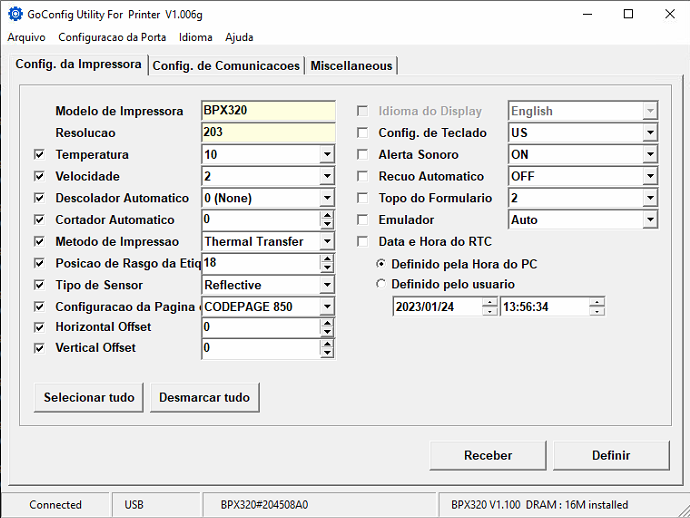The width and height of the screenshot is (690, 518).
Task: Decrease the RTC time spinner
Action: click(597, 311)
